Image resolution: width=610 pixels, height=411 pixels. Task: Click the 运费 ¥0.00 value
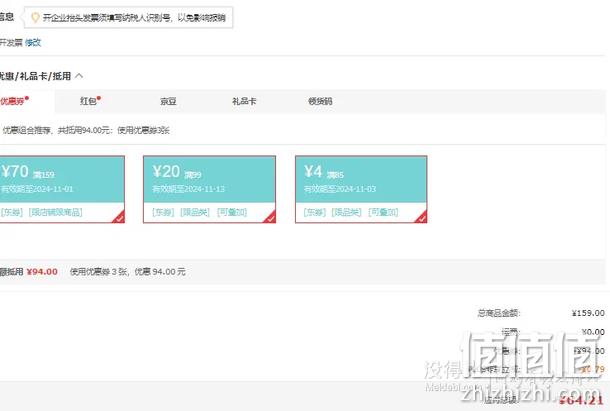pyautogui.click(x=593, y=332)
